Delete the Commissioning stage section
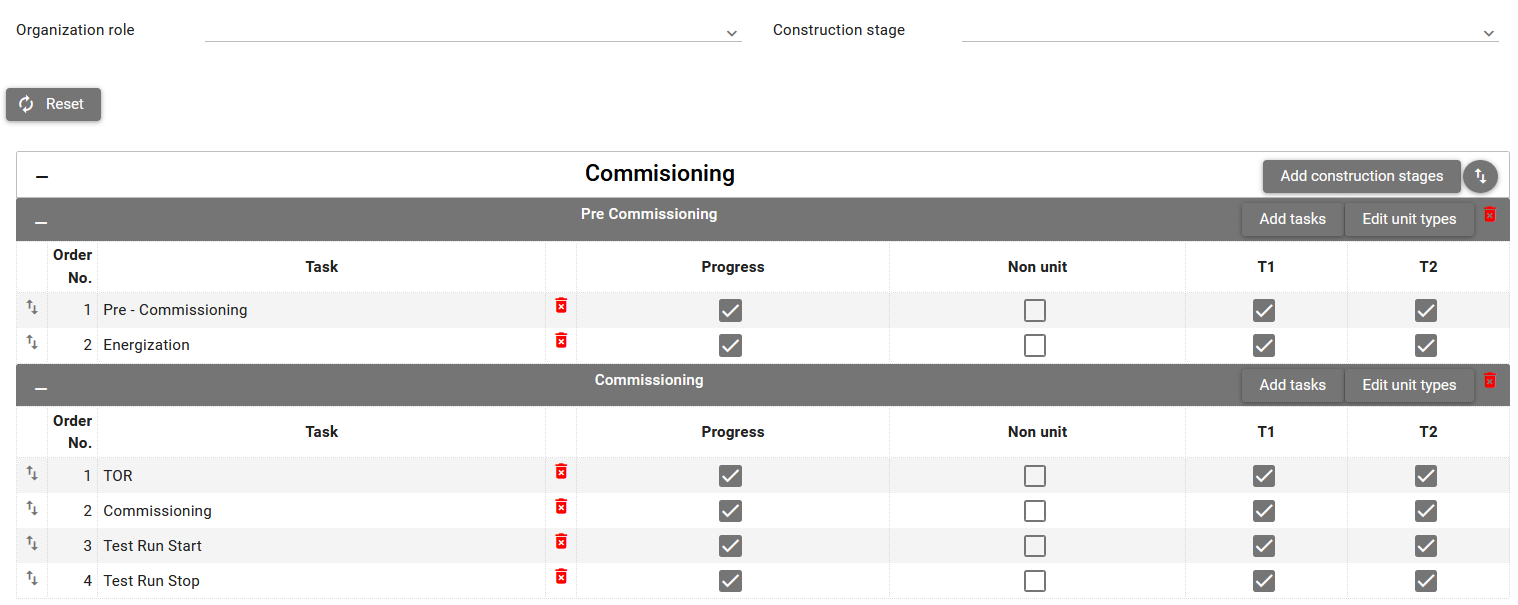This screenshot has height=605, width=1518. tap(1490, 381)
